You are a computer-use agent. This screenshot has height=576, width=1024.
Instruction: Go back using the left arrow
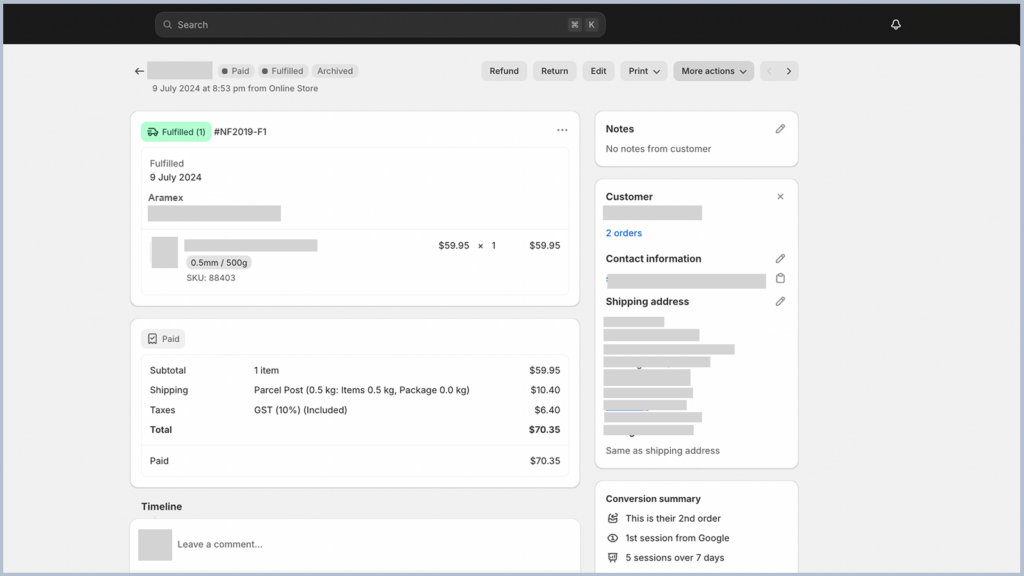[139, 71]
